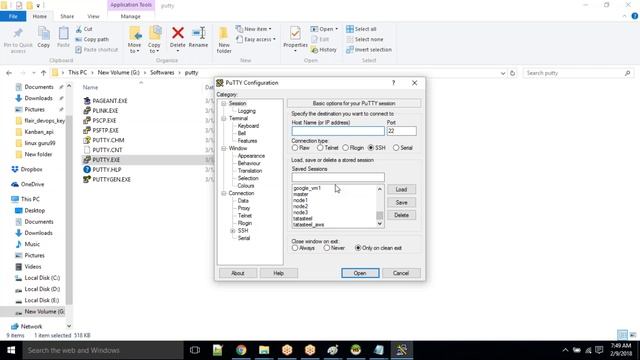Click the Move to icon

click(135, 33)
